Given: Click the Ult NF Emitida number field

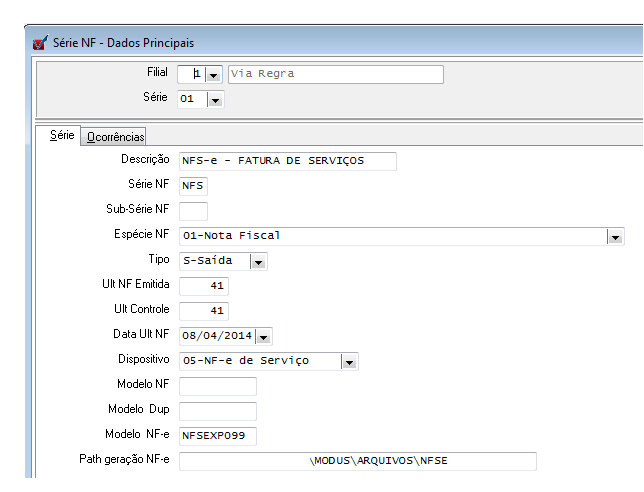Looking at the screenshot, I should click(204, 286).
